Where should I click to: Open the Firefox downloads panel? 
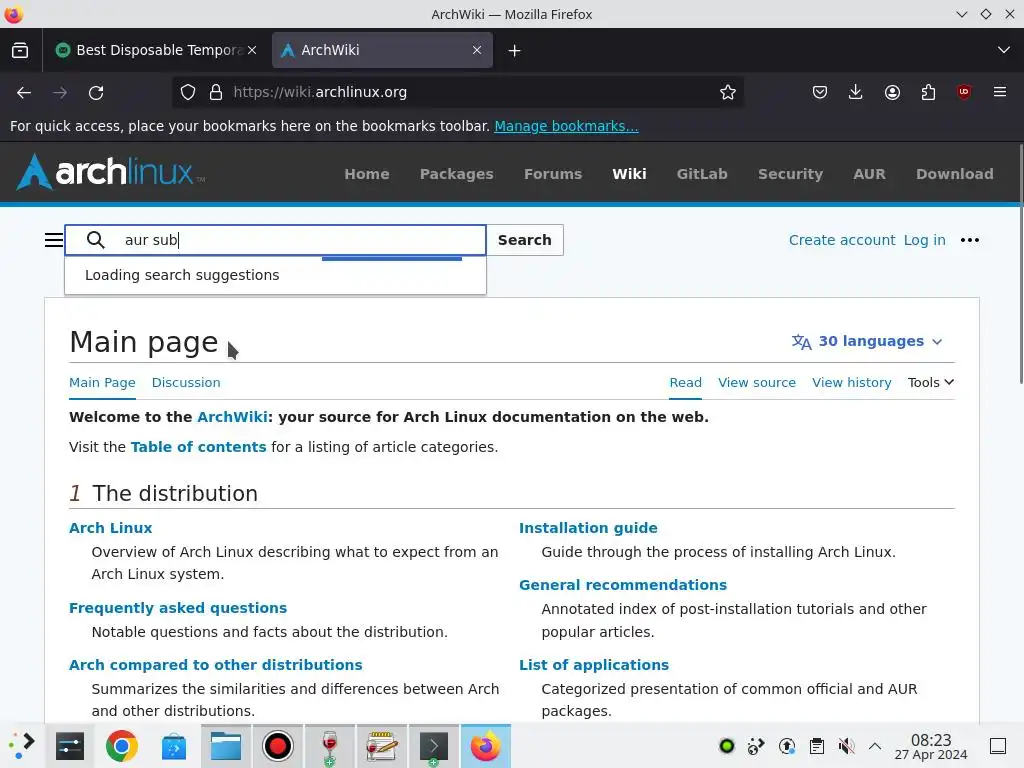coord(856,93)
